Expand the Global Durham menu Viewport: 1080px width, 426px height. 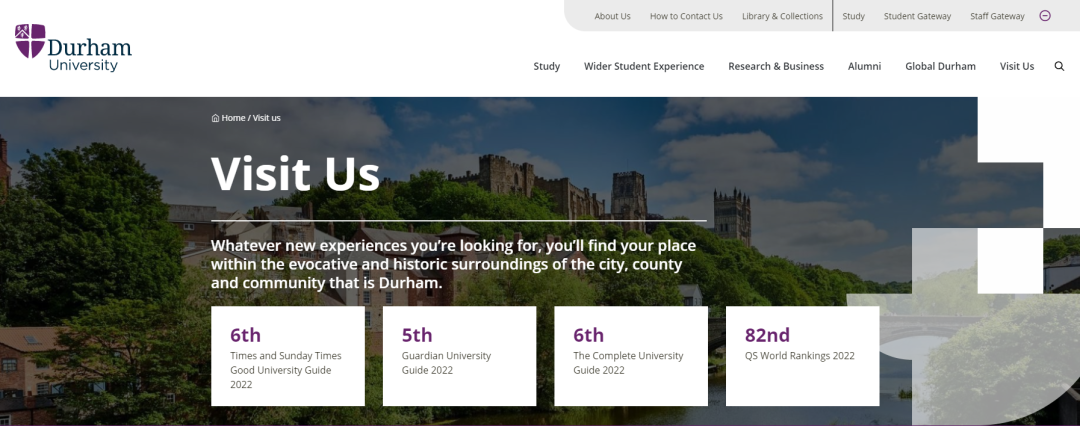click(x=940, y=66)
